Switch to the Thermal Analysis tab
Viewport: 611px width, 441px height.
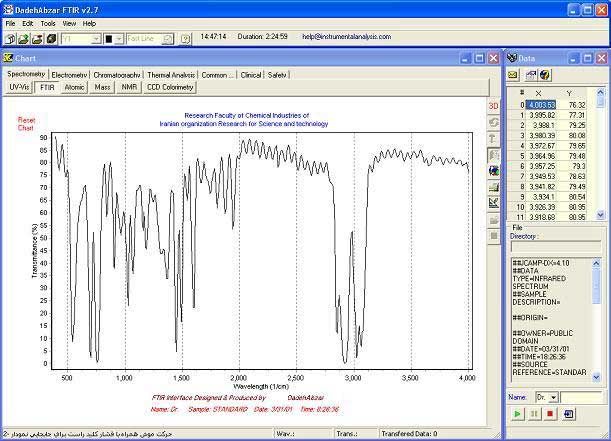[x=171, y=75]
